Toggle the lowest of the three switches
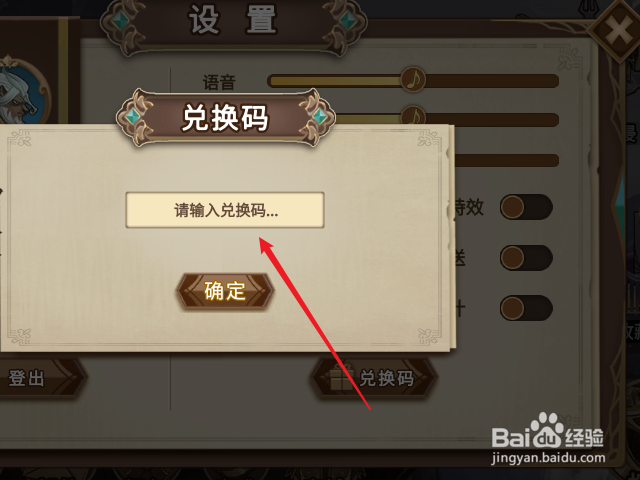This screenshot has height=480, width=640. pyautogui.click(x=527, y=308)
